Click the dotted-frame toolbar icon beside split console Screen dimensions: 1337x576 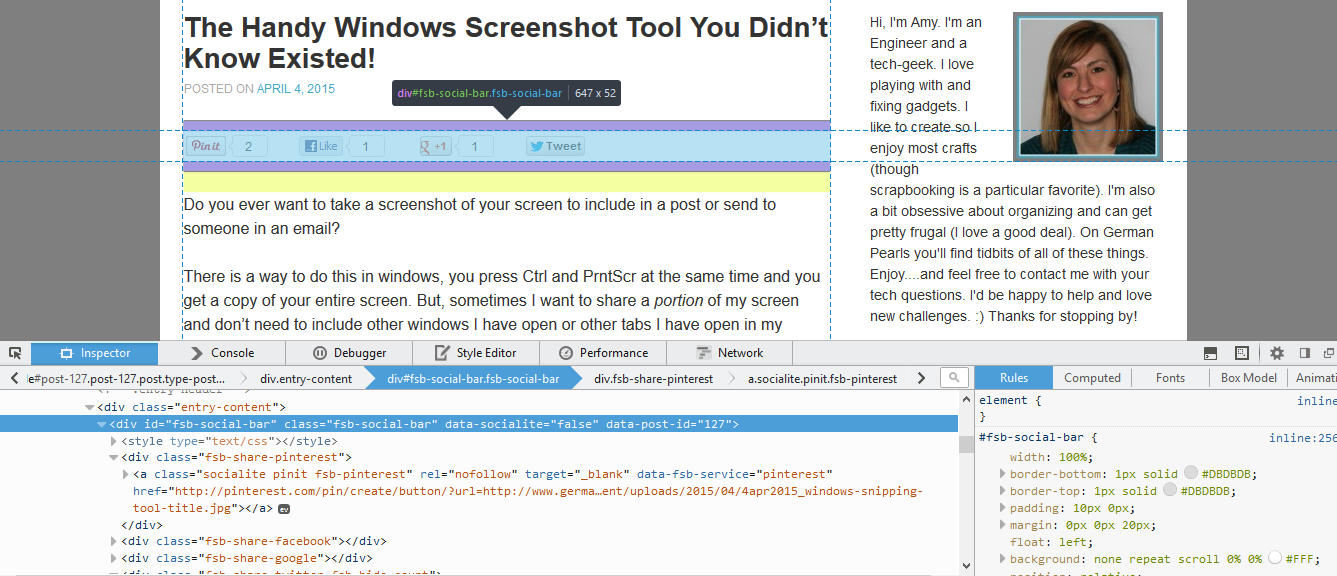tap(1241, 353)
